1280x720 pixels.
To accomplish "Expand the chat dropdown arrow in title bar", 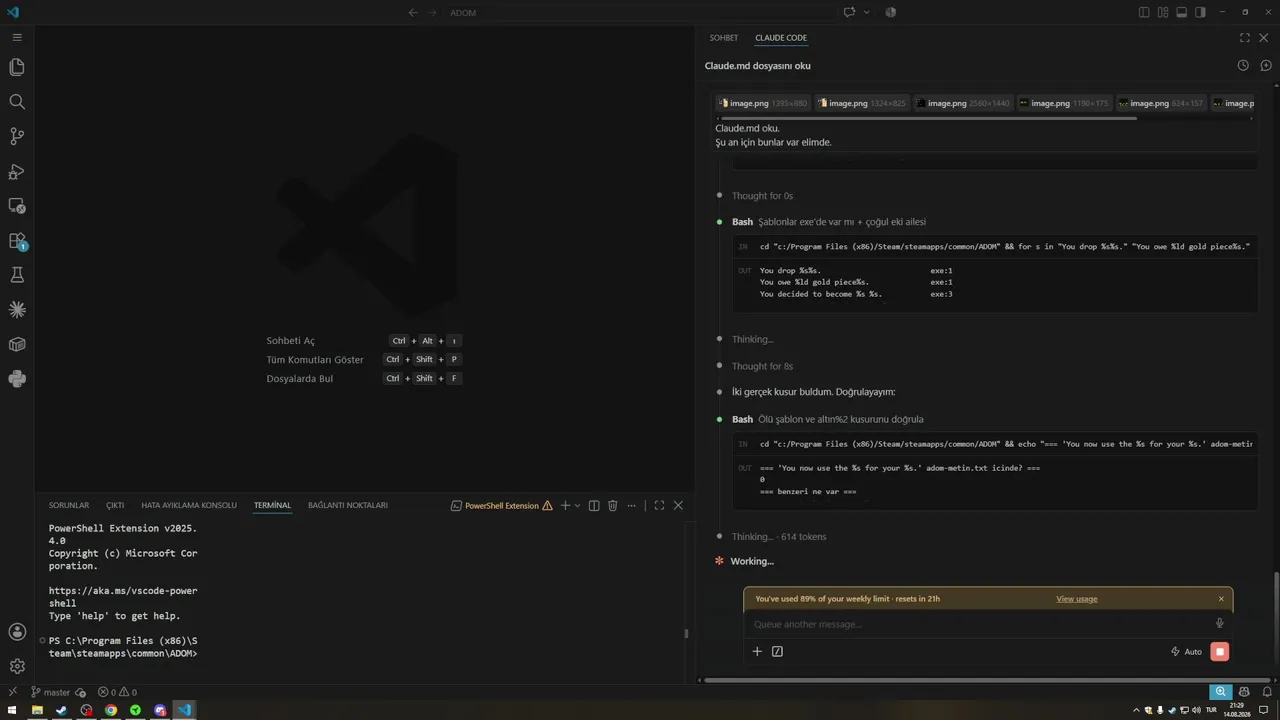I will click(x=866, y=12).
